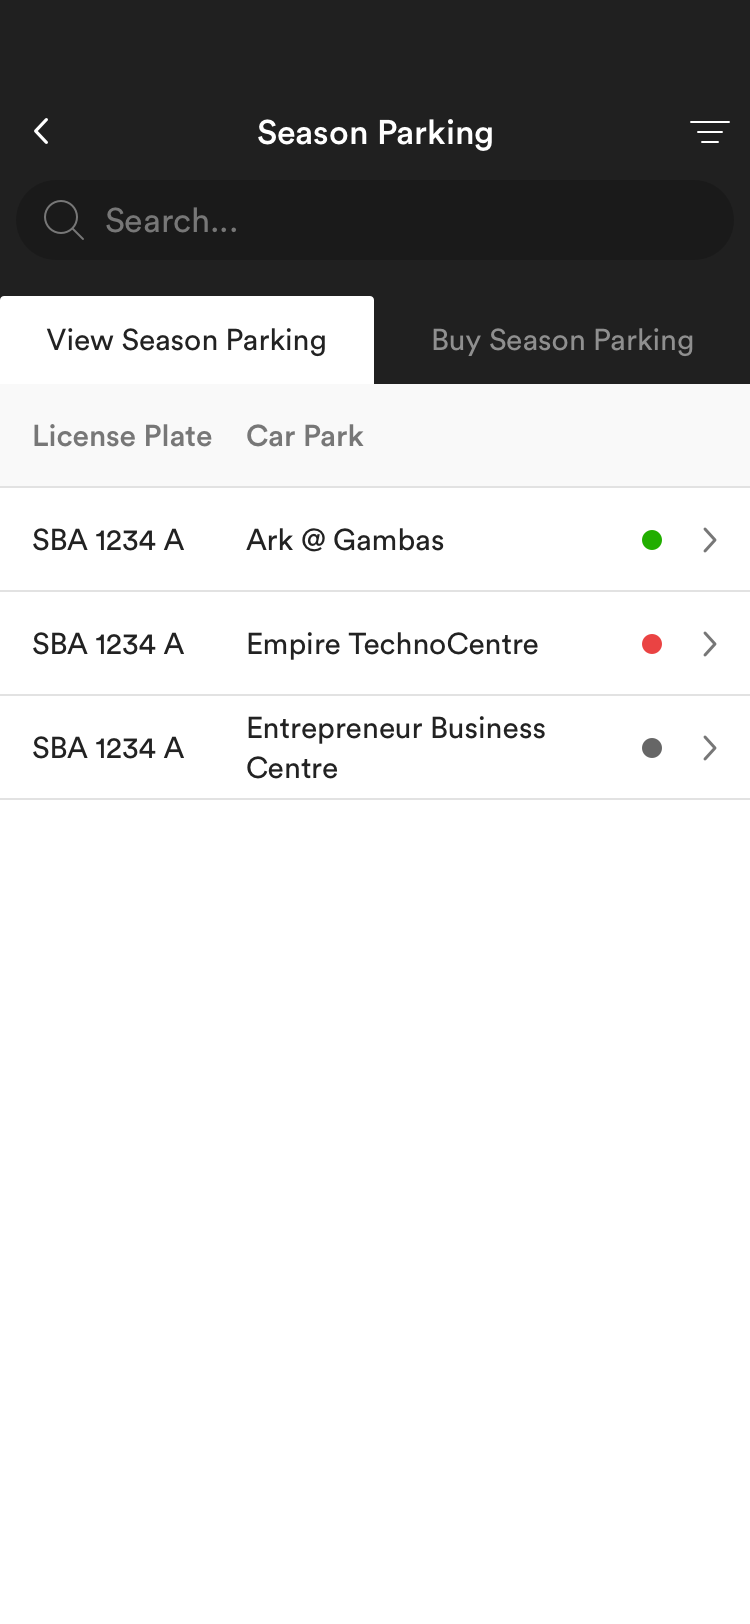The height and width of the screenshot is (1624, 750).
Task: Click the license plate in Ark @ Gambas row
Action: tap(108, 540)
